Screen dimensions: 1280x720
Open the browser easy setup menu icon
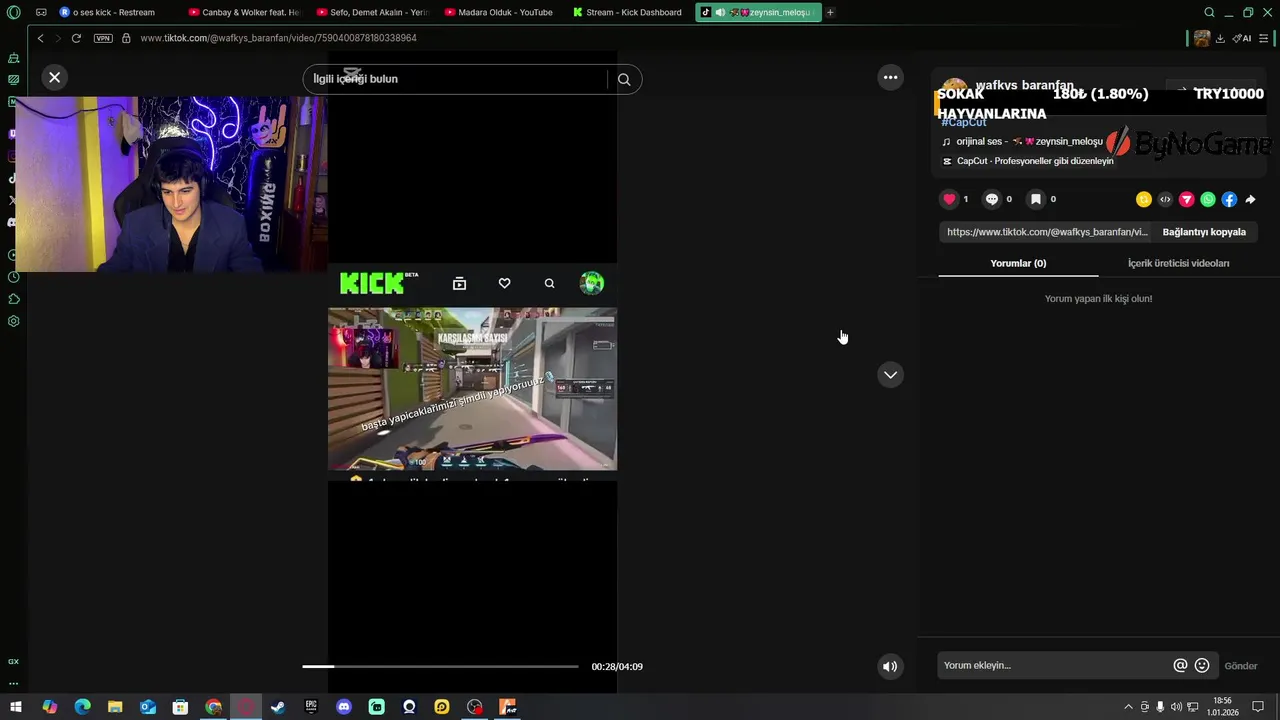point(1264,38)
